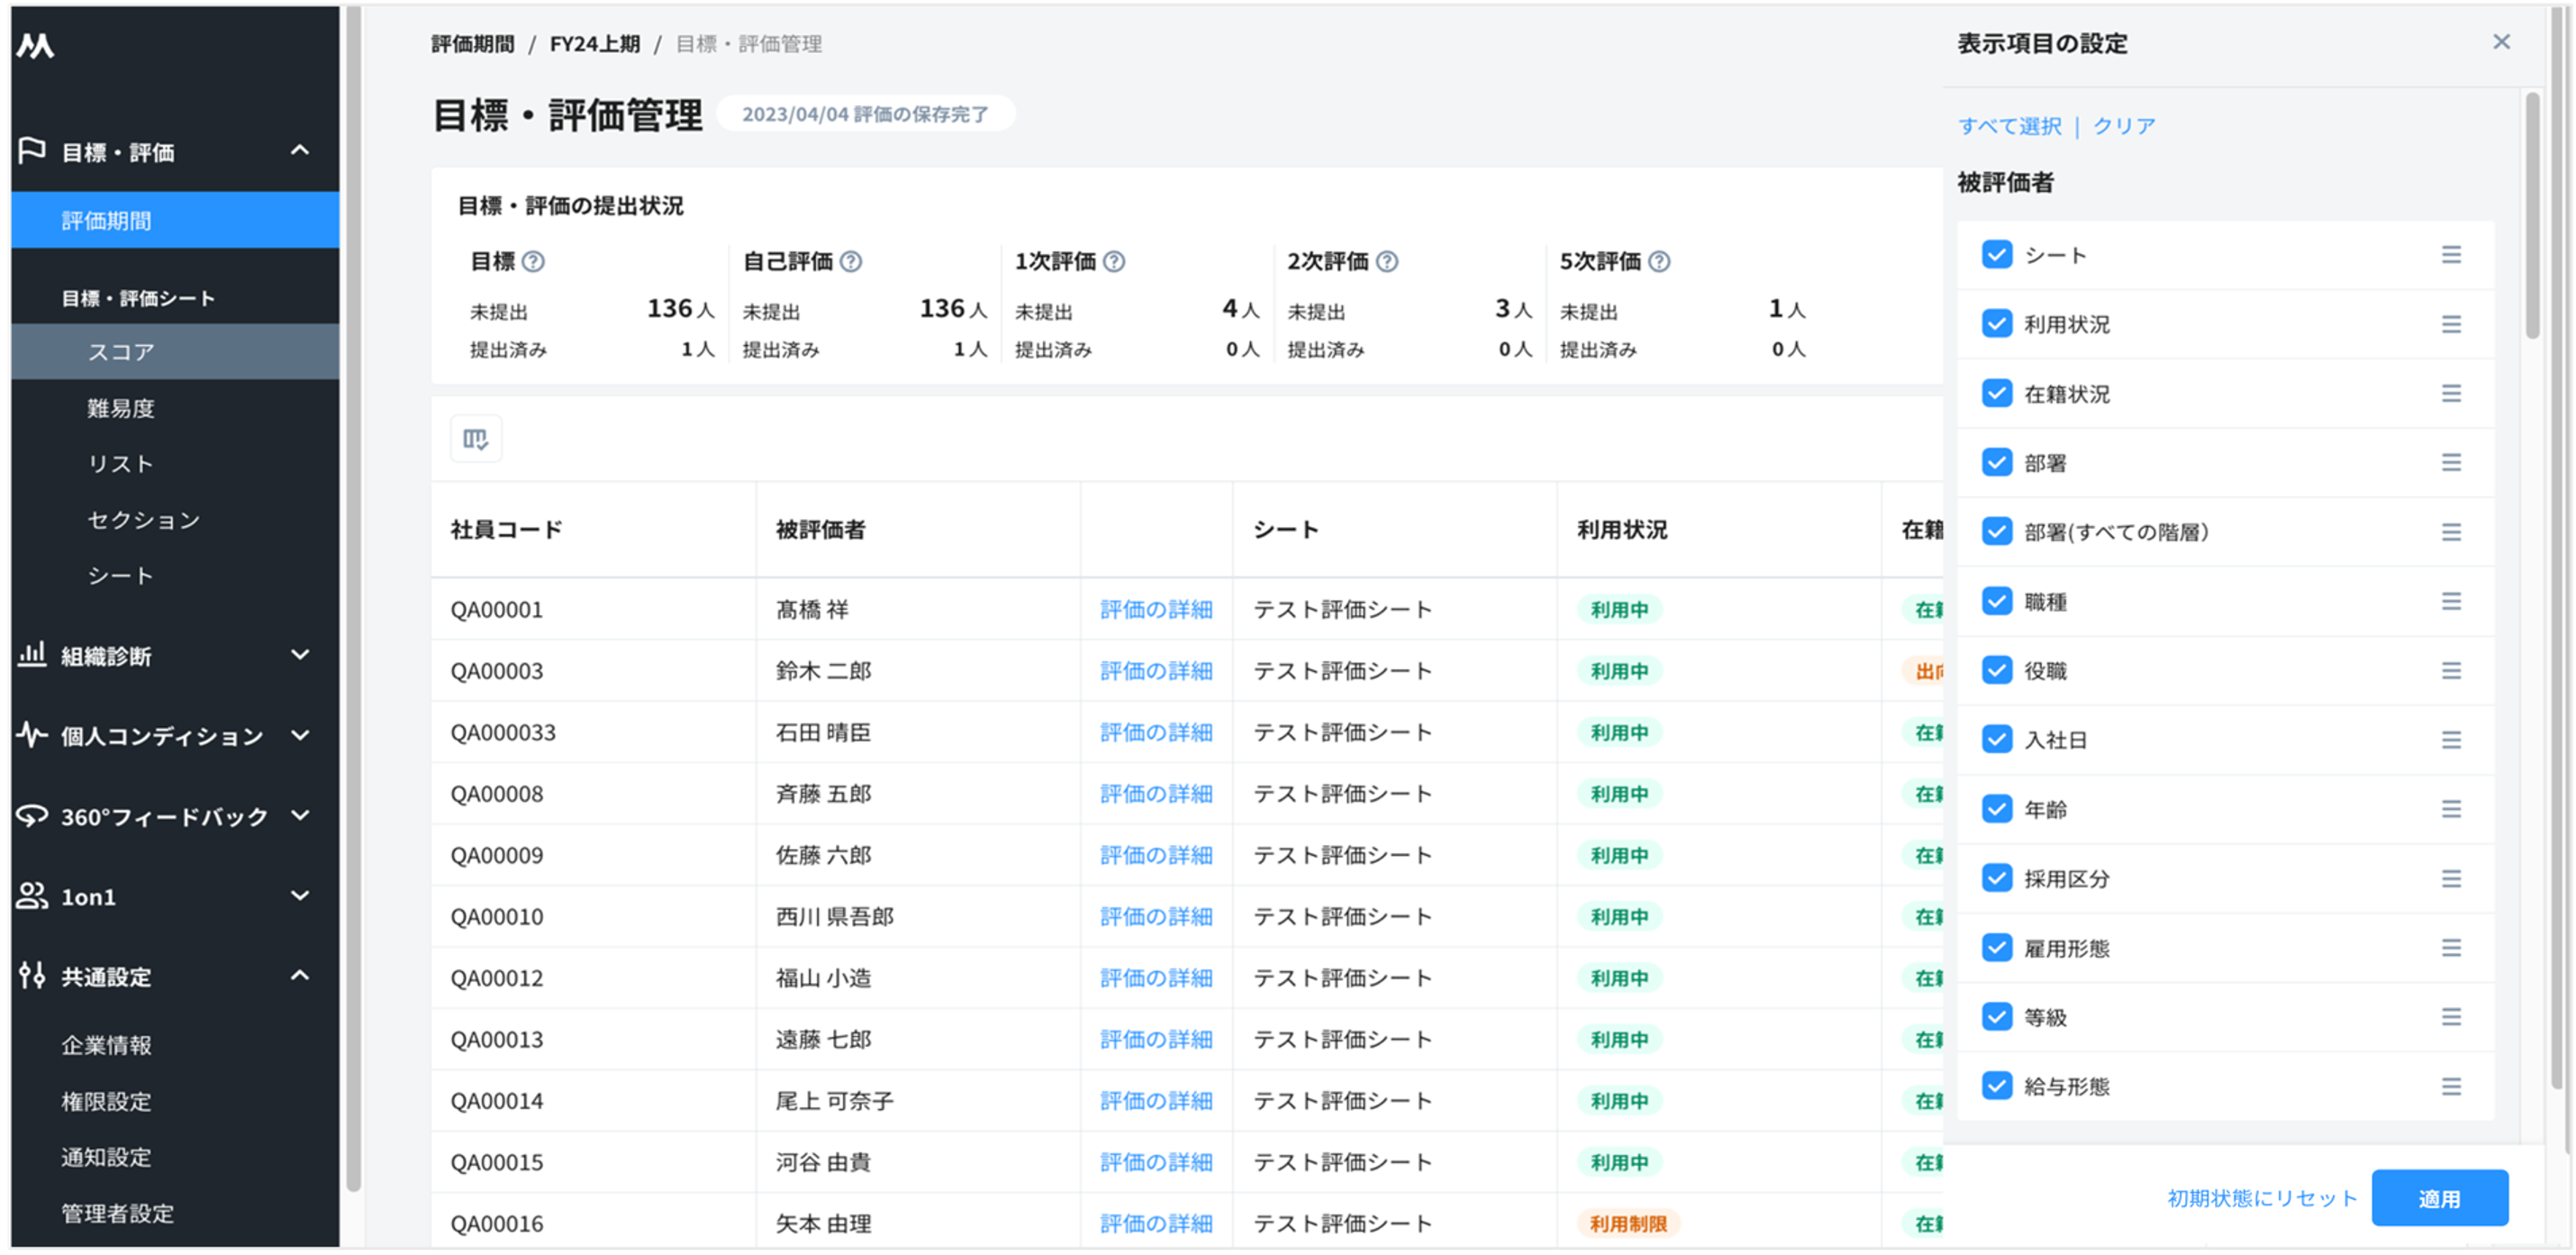Viewport: 2576px width, 1255px height.
Task: Uncheck the シート display item
Action: 1995,255
